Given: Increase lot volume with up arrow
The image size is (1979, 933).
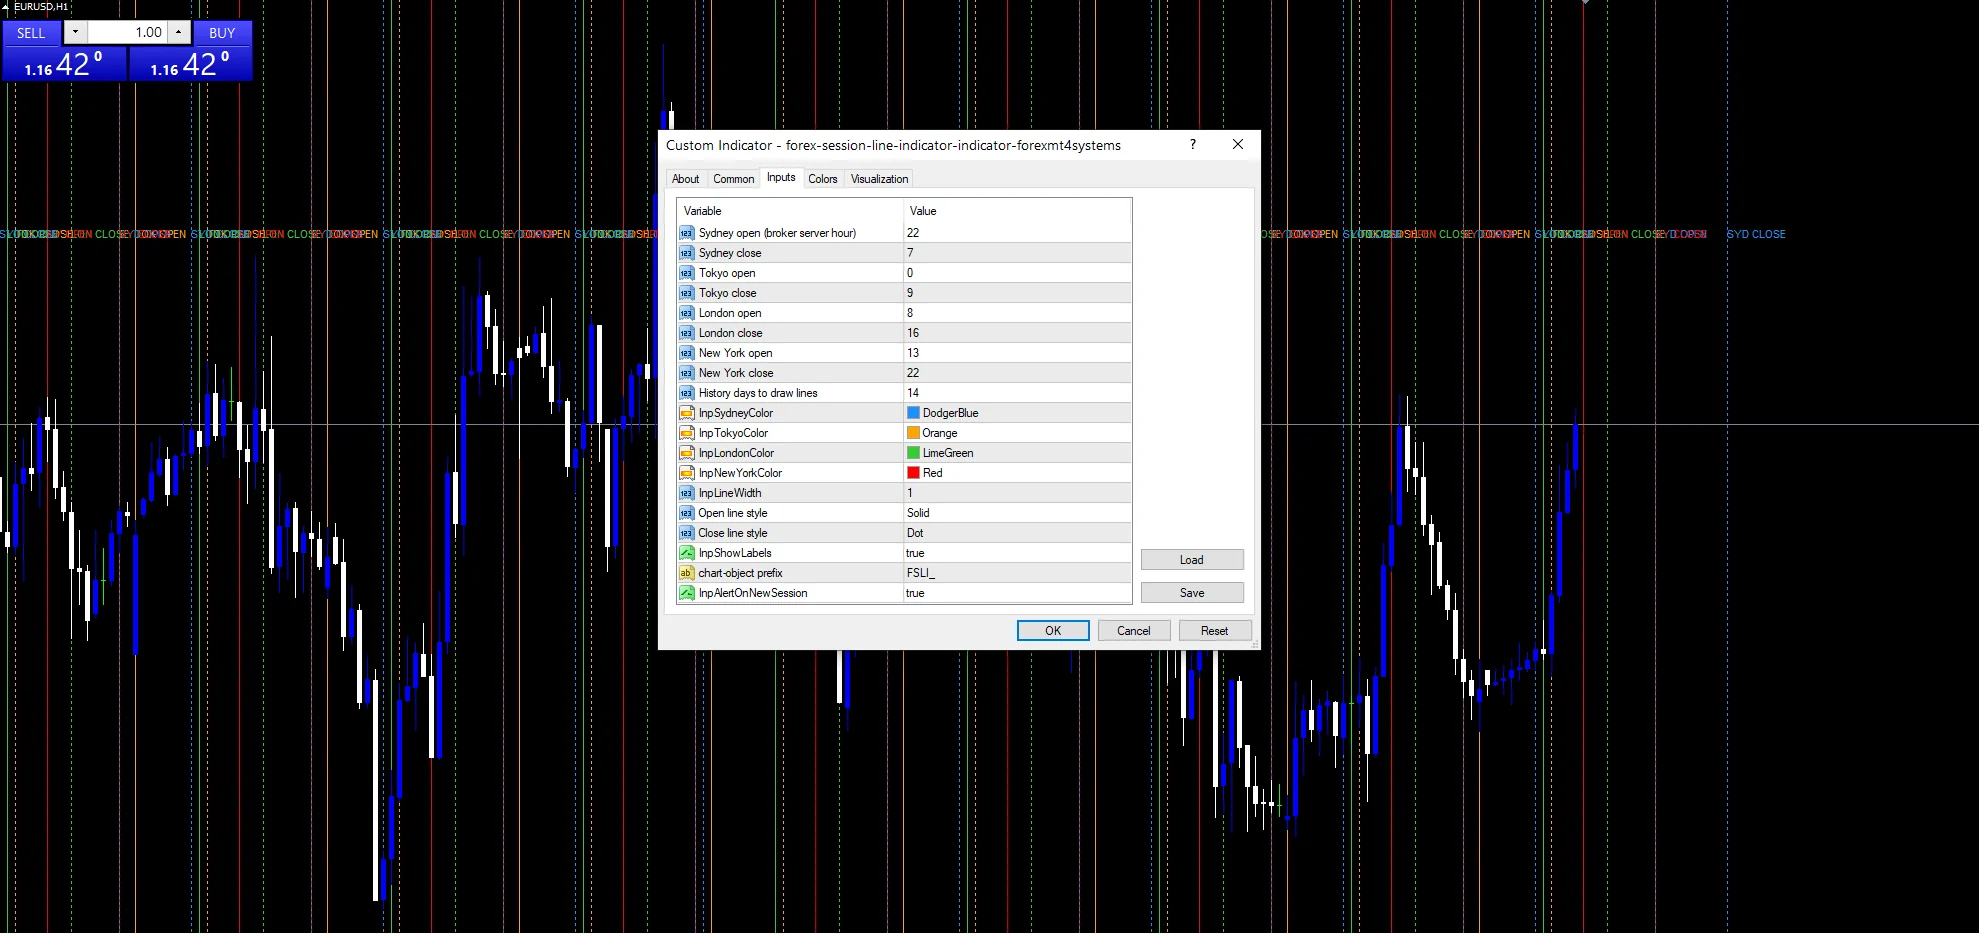Looking at the screenshot, I should 178,32.
